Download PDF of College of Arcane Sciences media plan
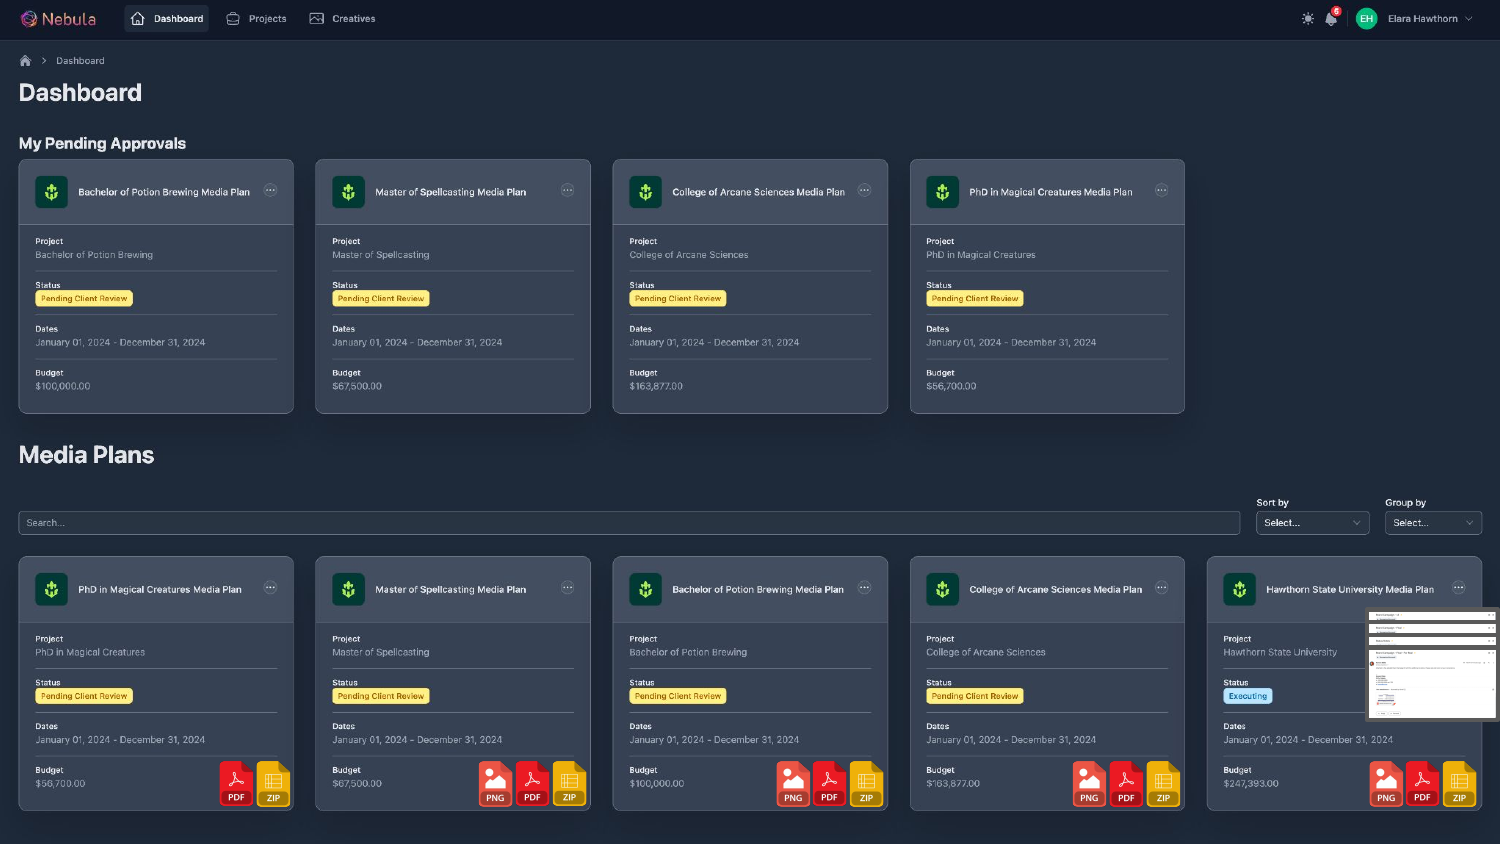The height and width of the screenshot is (844, 1500). tap(1126, 784)
